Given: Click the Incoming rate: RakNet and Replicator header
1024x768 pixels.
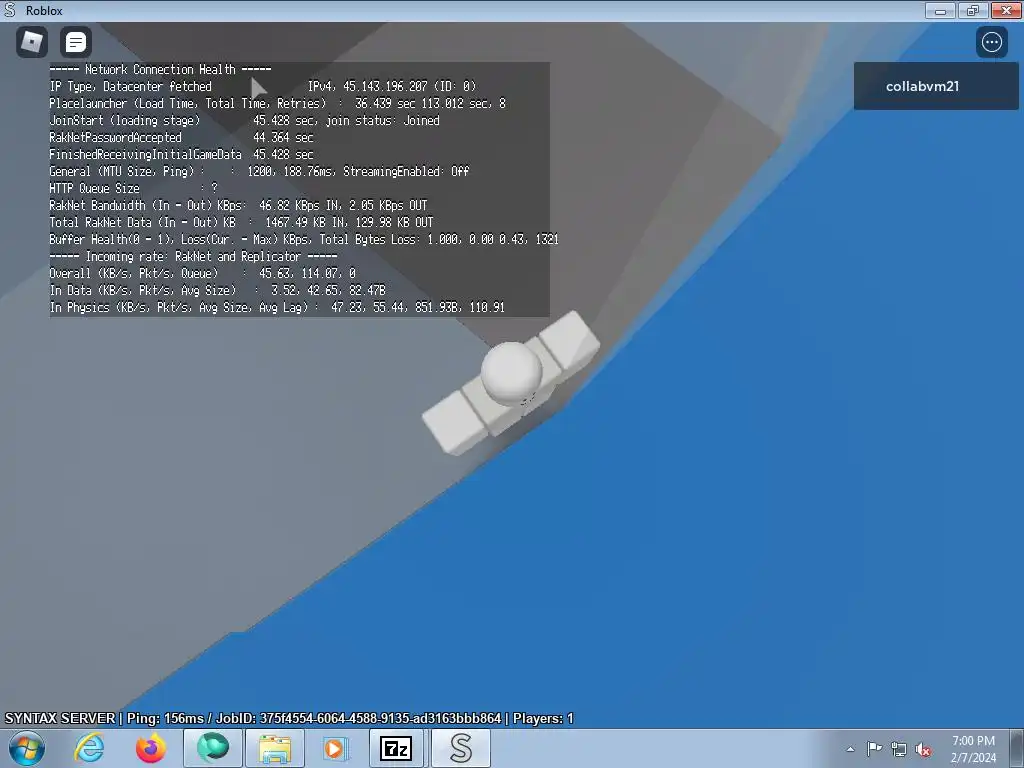Looking at the screenshot, I should (193, 256).
